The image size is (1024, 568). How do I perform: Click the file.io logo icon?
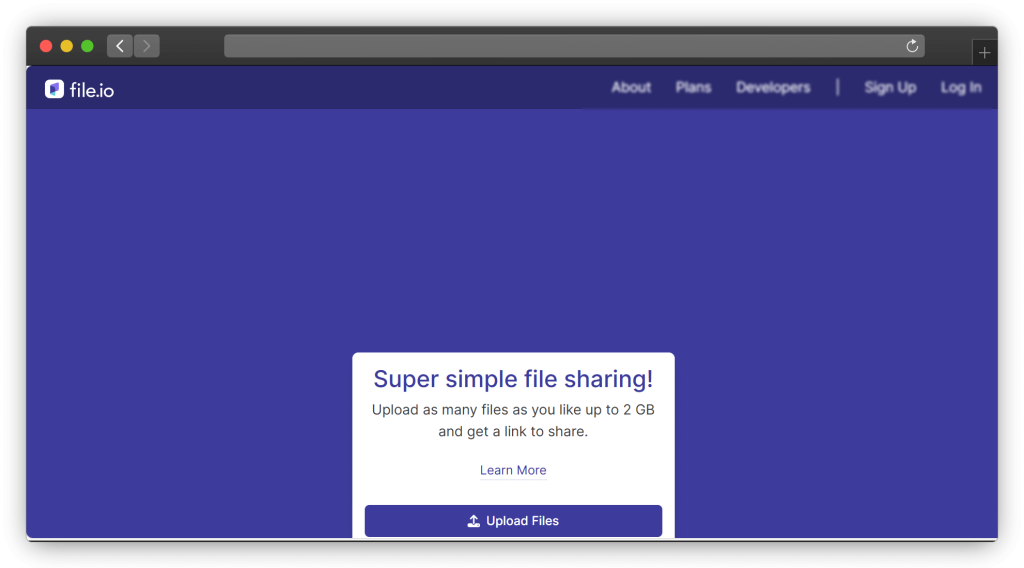click(x=54, y=89)
